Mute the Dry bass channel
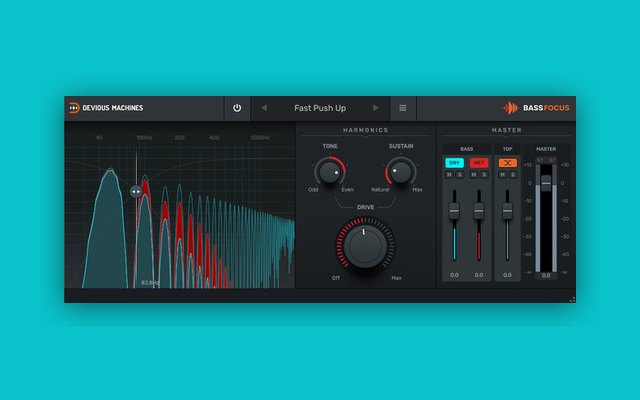This screenshot has height=400, width=640. (449, 175)
